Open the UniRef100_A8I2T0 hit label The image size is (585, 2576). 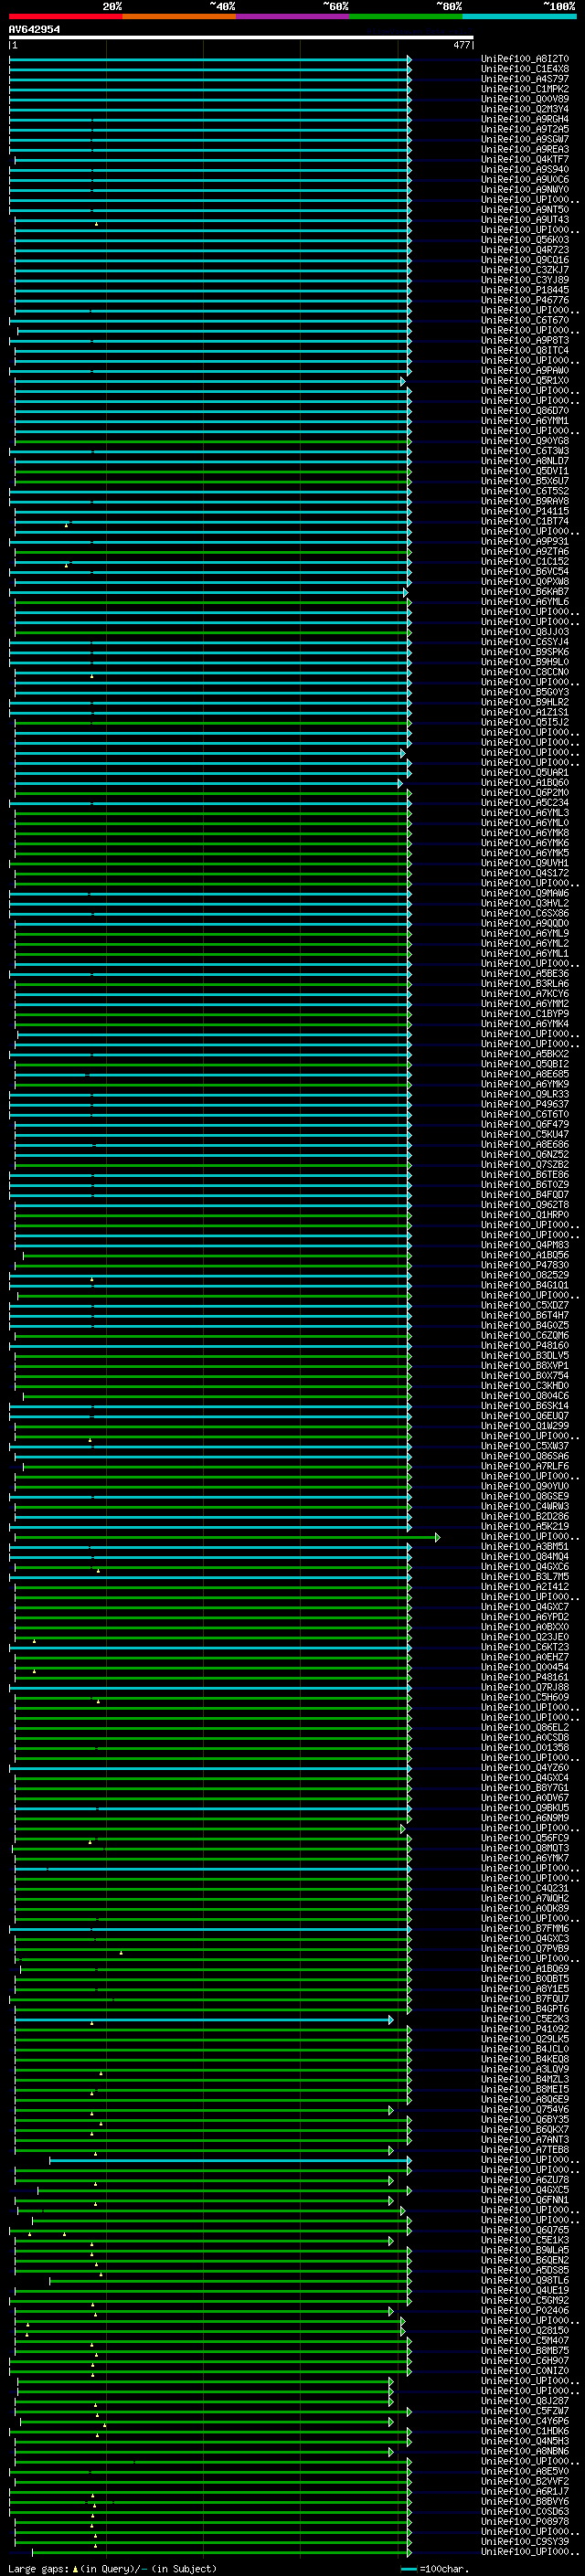(x=524, y=59)
